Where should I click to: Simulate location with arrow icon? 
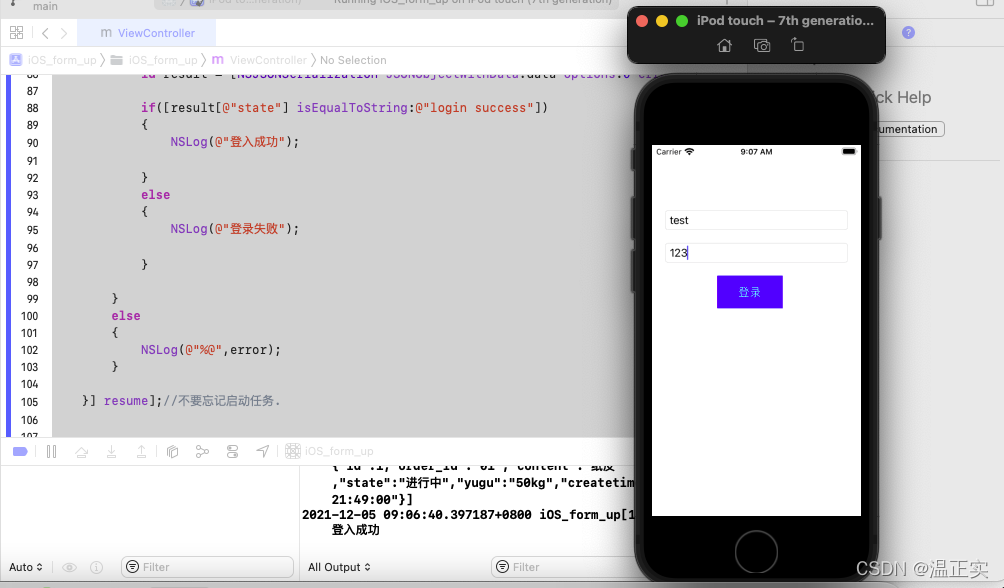pyautogui.click(x=263, y=452)
